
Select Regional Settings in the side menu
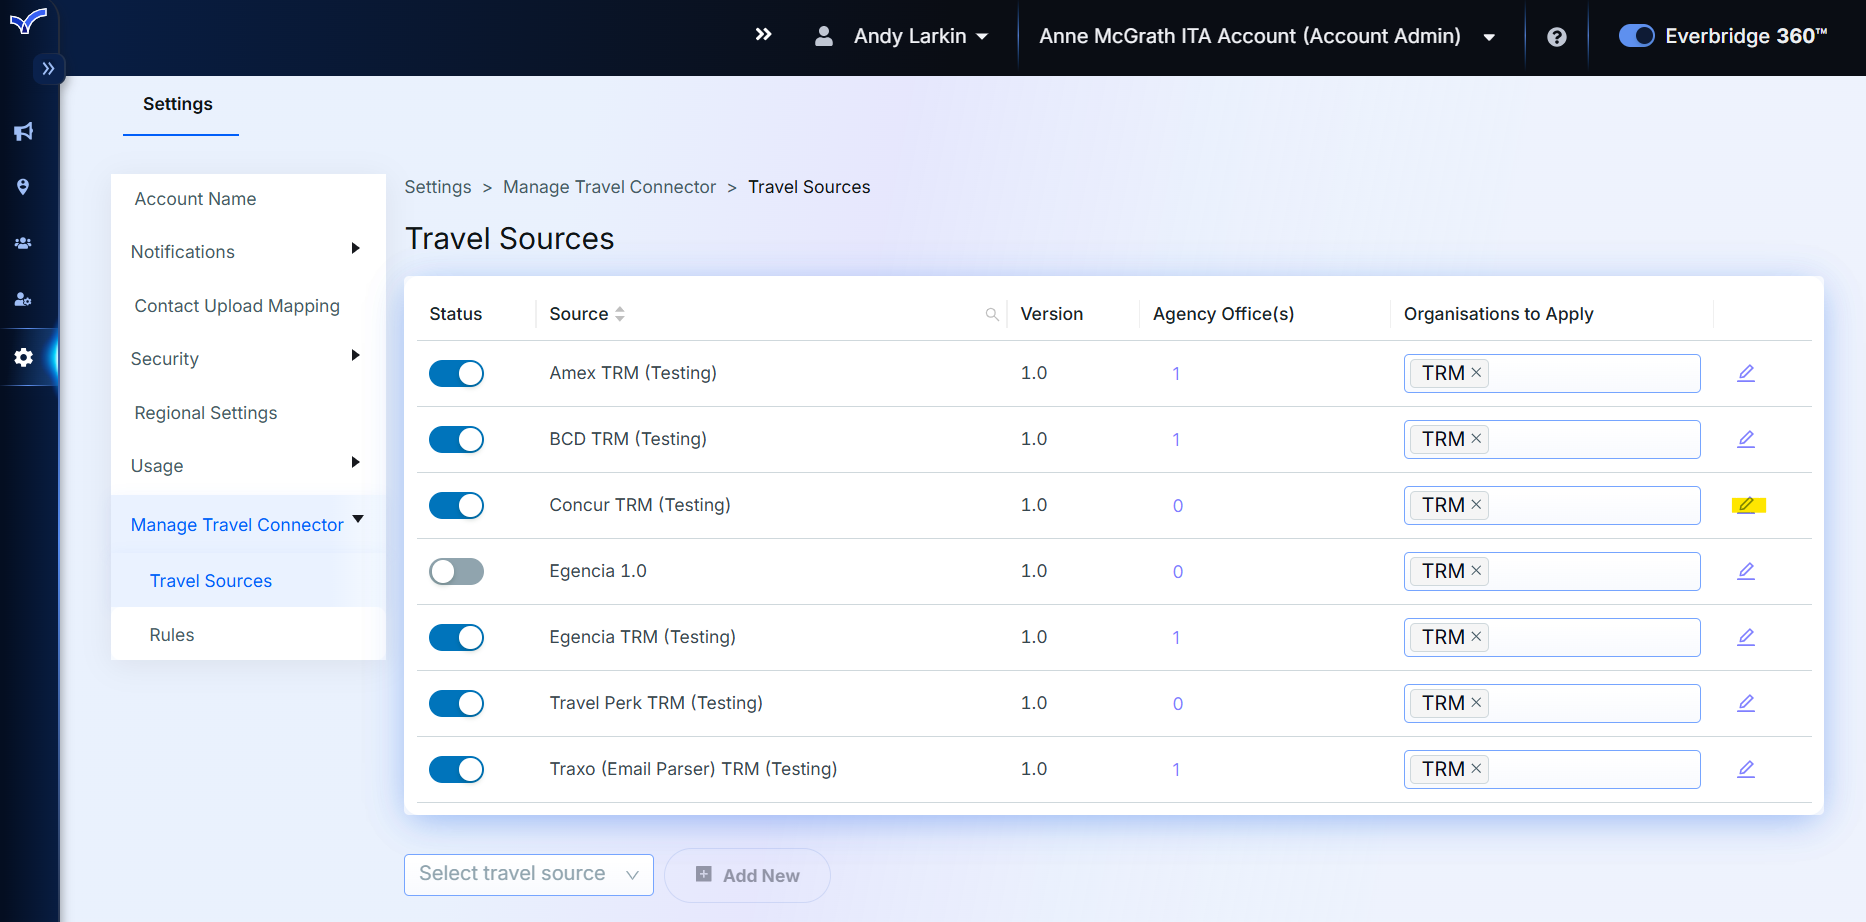(206, 413)
